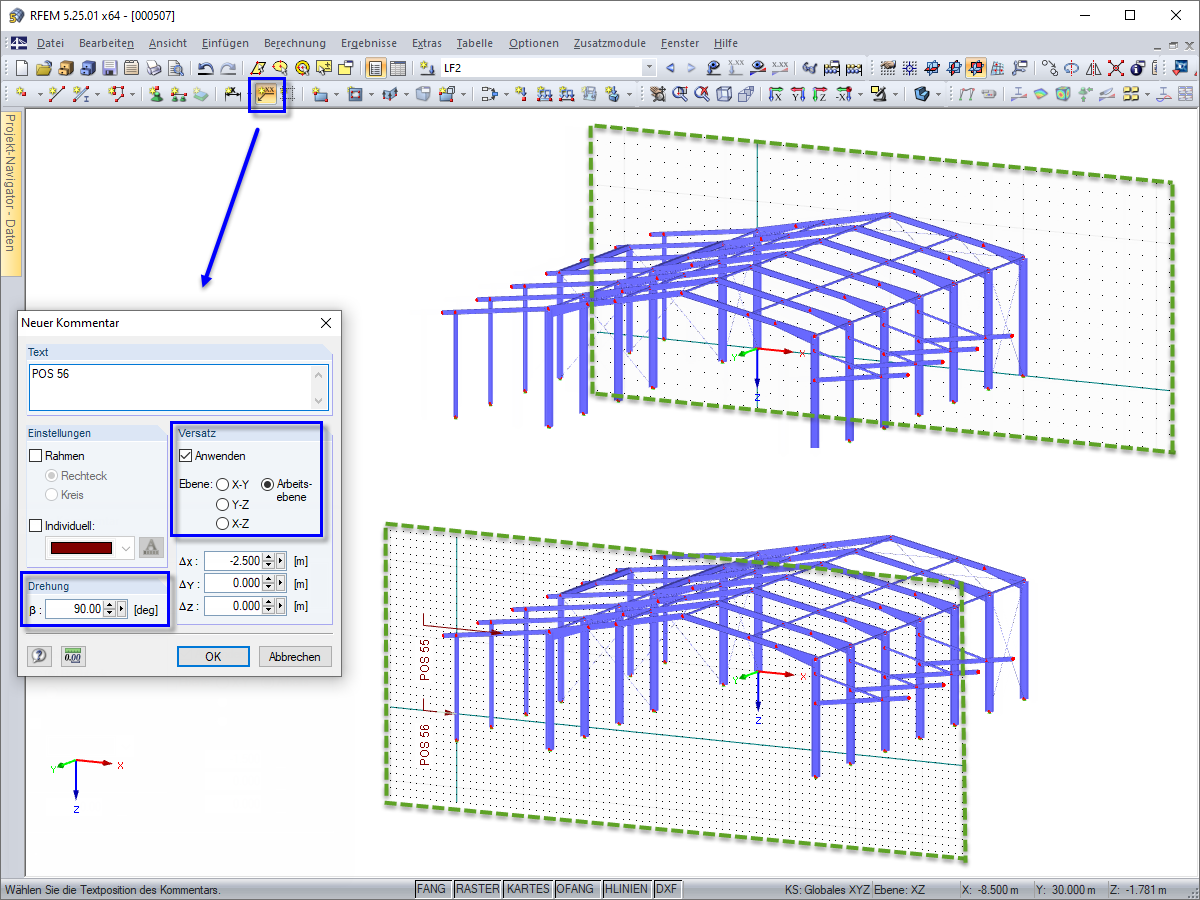Viewport: 1200px width, 900px height.
Task: Open Δy value dropdown arrow
Action: click(280, 583)
